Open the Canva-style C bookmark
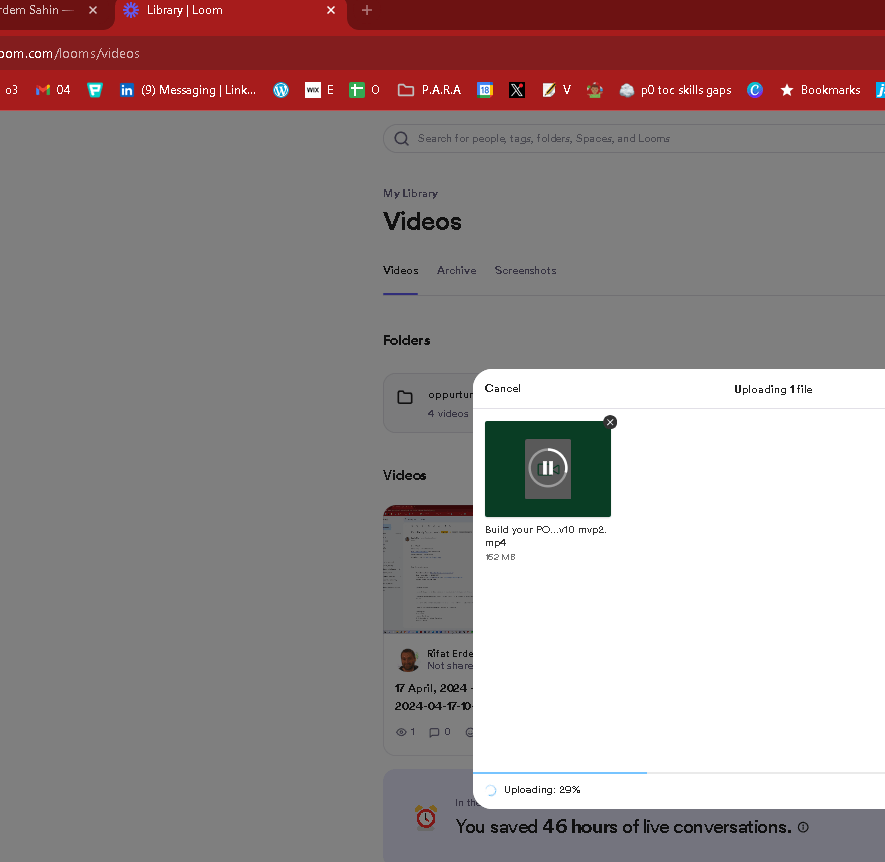 [755, 90]
